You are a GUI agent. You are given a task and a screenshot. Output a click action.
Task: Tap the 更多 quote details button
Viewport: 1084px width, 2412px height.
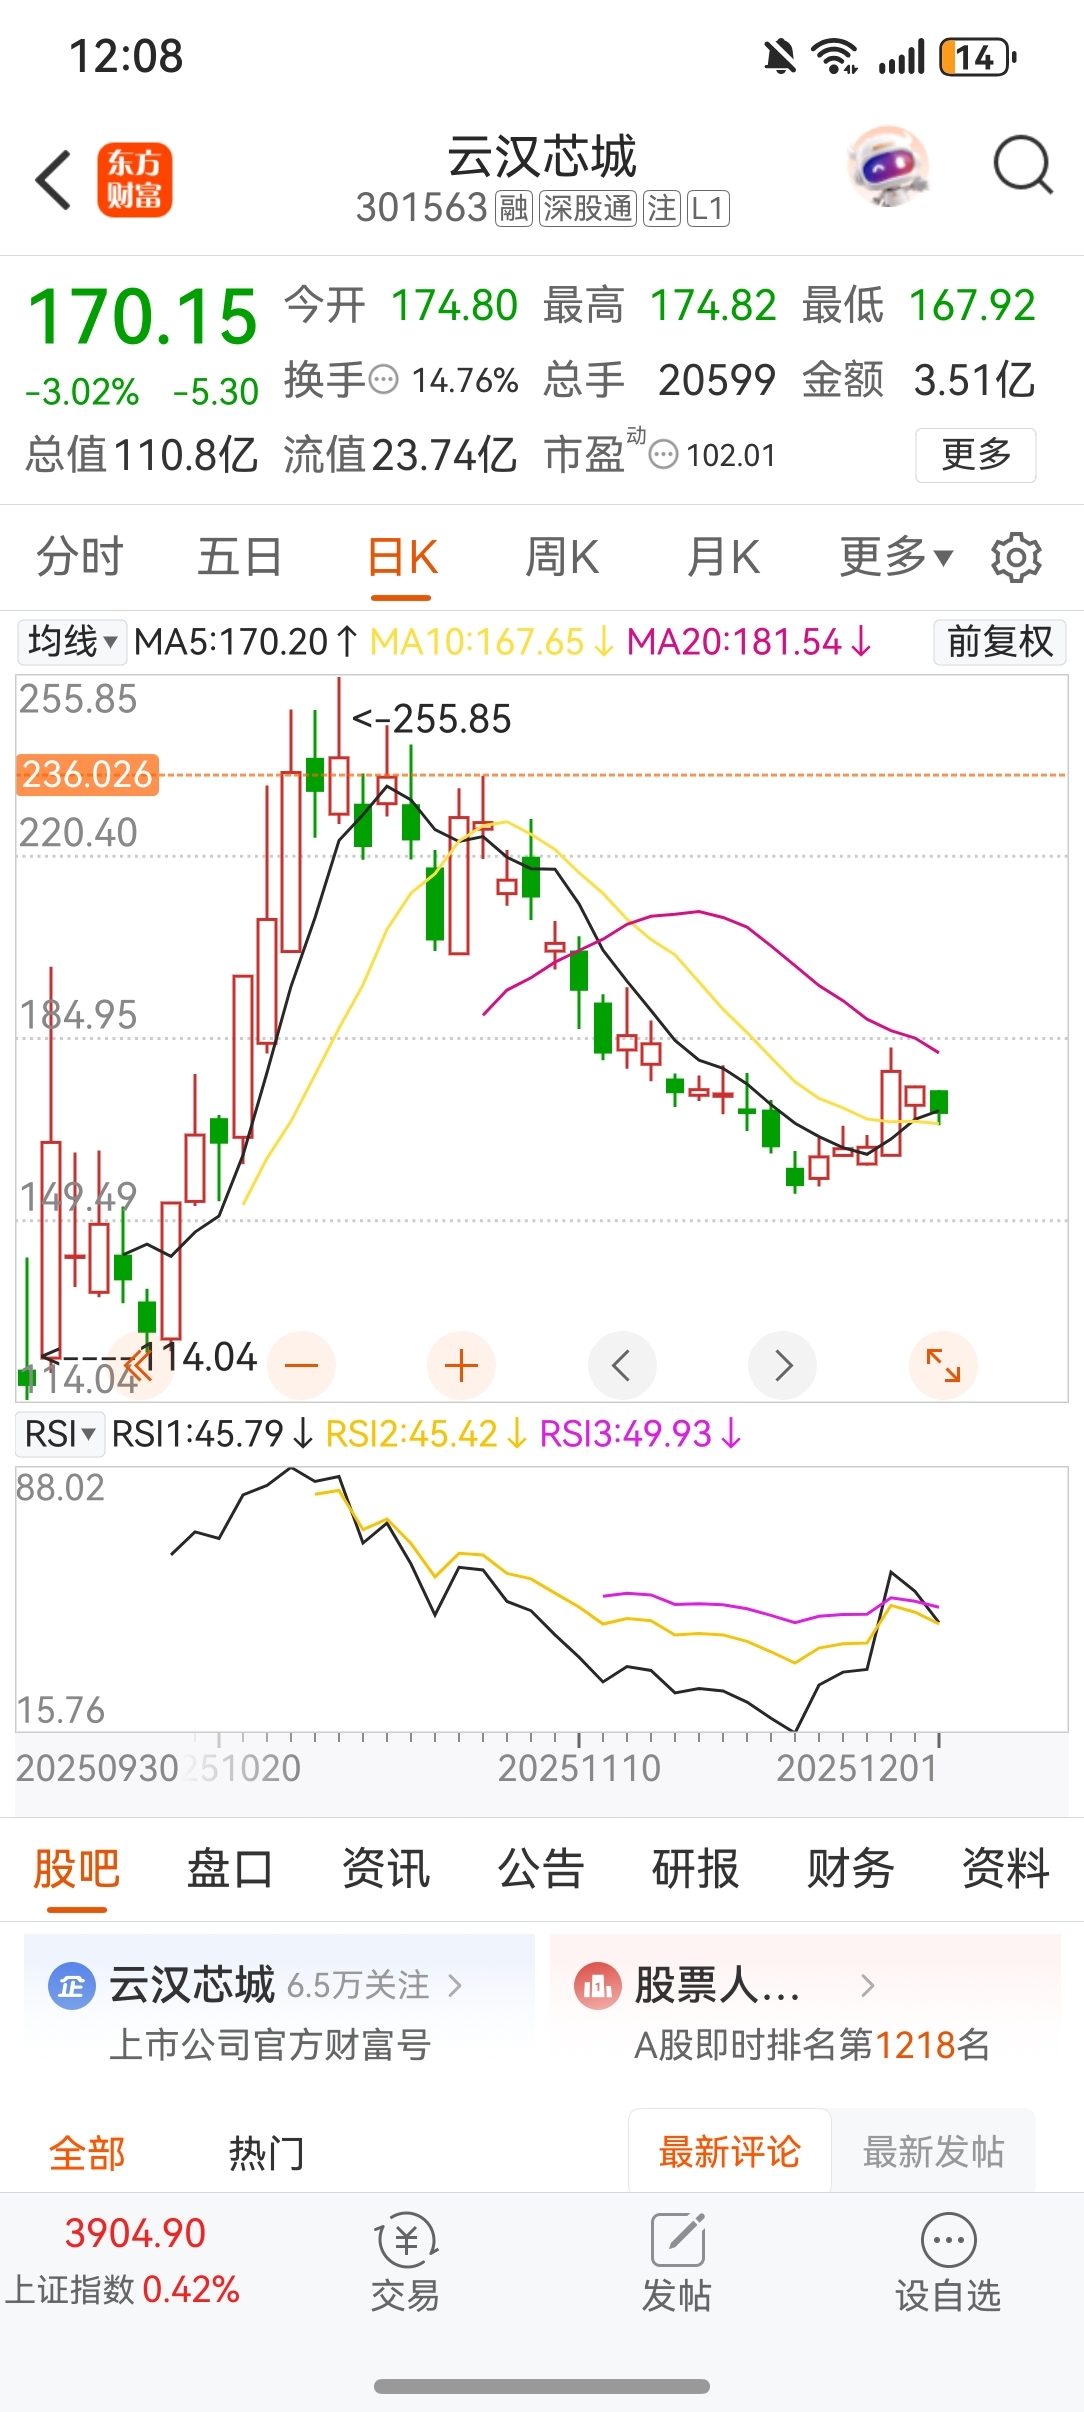click(x=976, y=455)
